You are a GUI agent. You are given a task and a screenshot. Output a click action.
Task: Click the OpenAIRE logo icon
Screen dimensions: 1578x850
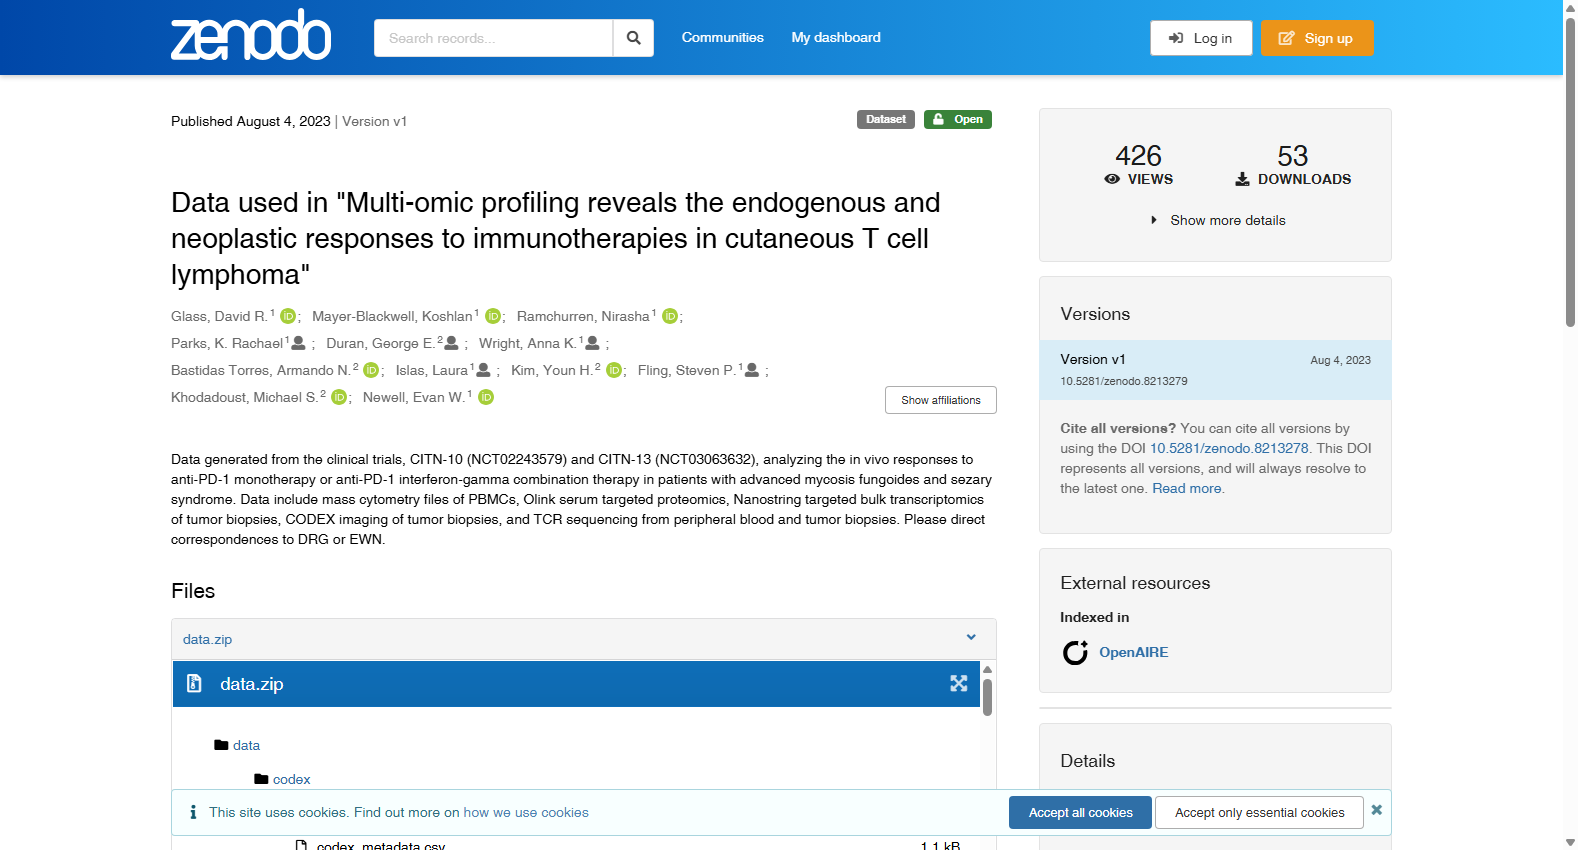pyautogui.click(x=1075, y=653)
